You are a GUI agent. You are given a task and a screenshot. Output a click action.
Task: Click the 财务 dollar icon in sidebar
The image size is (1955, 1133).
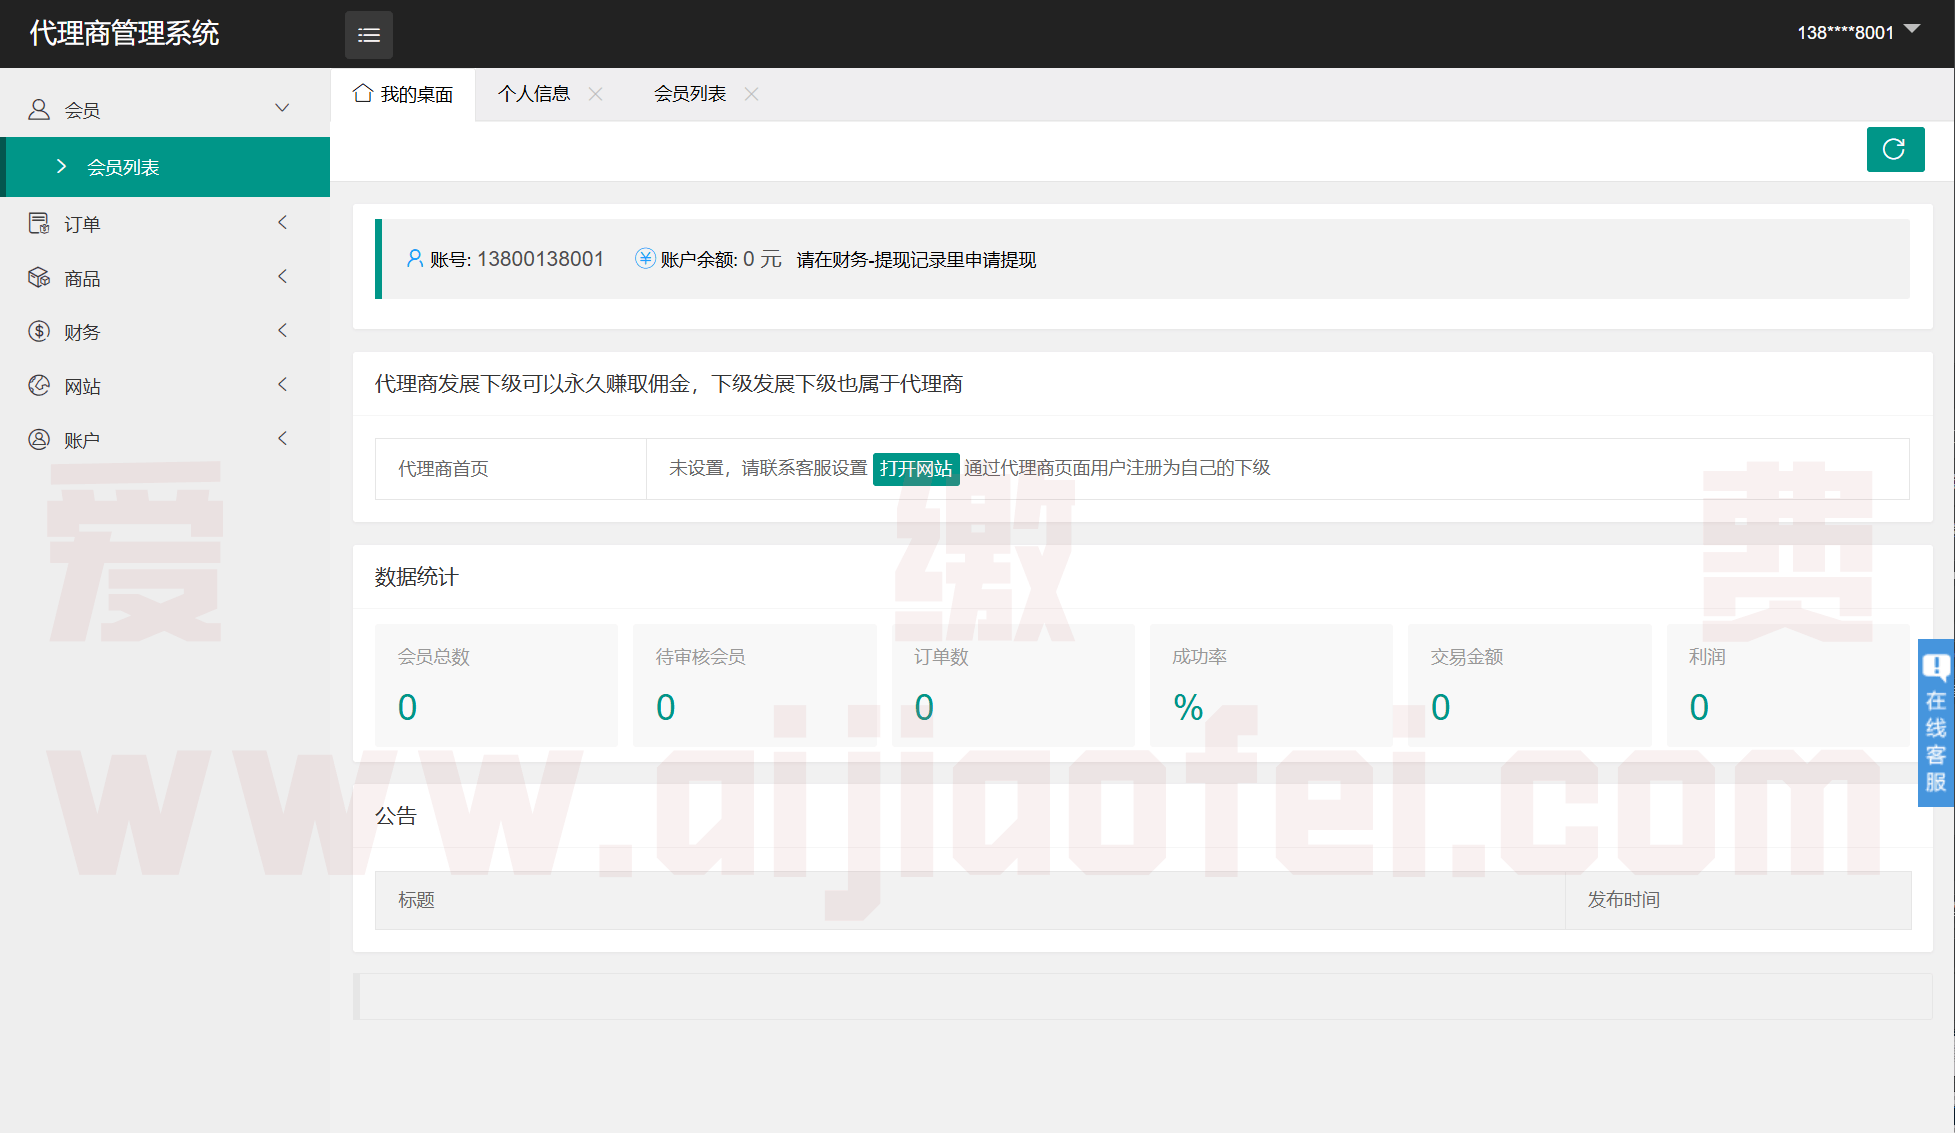tap(39, 332)
